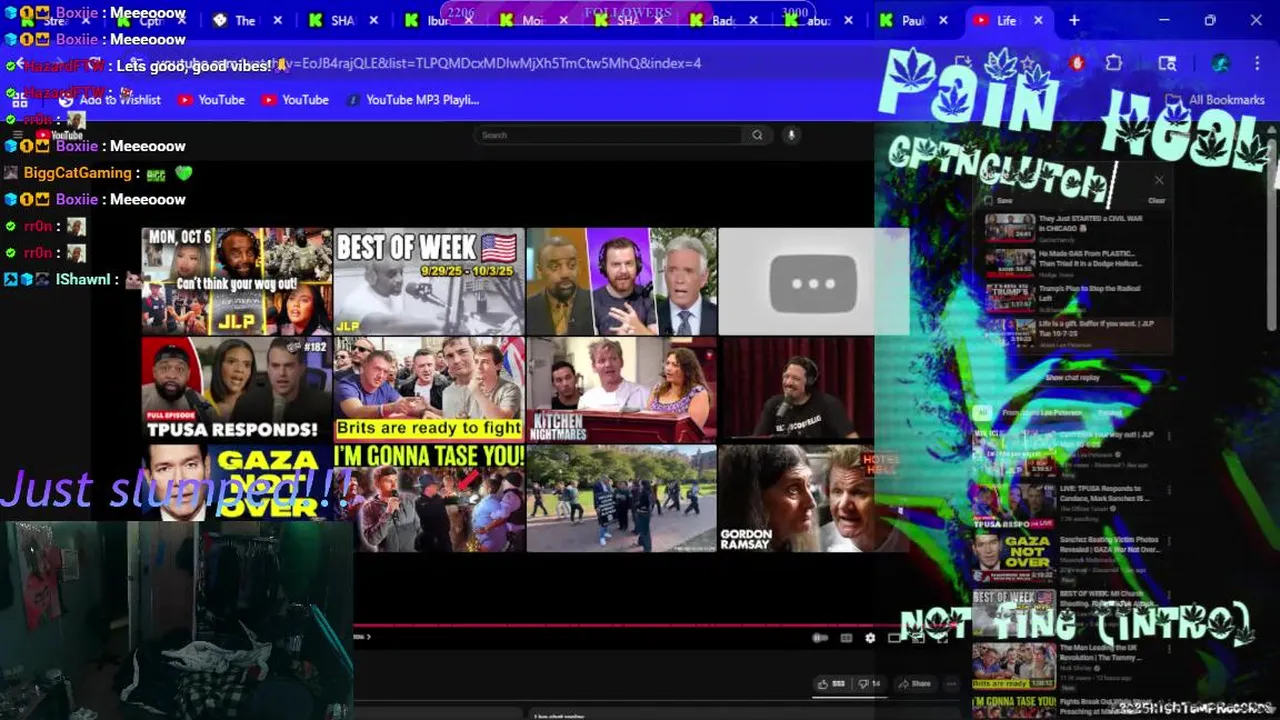Open the YouTube guide hamburger menu
The height and width of the screenshot is (720, 1280).
click(17, 135)
